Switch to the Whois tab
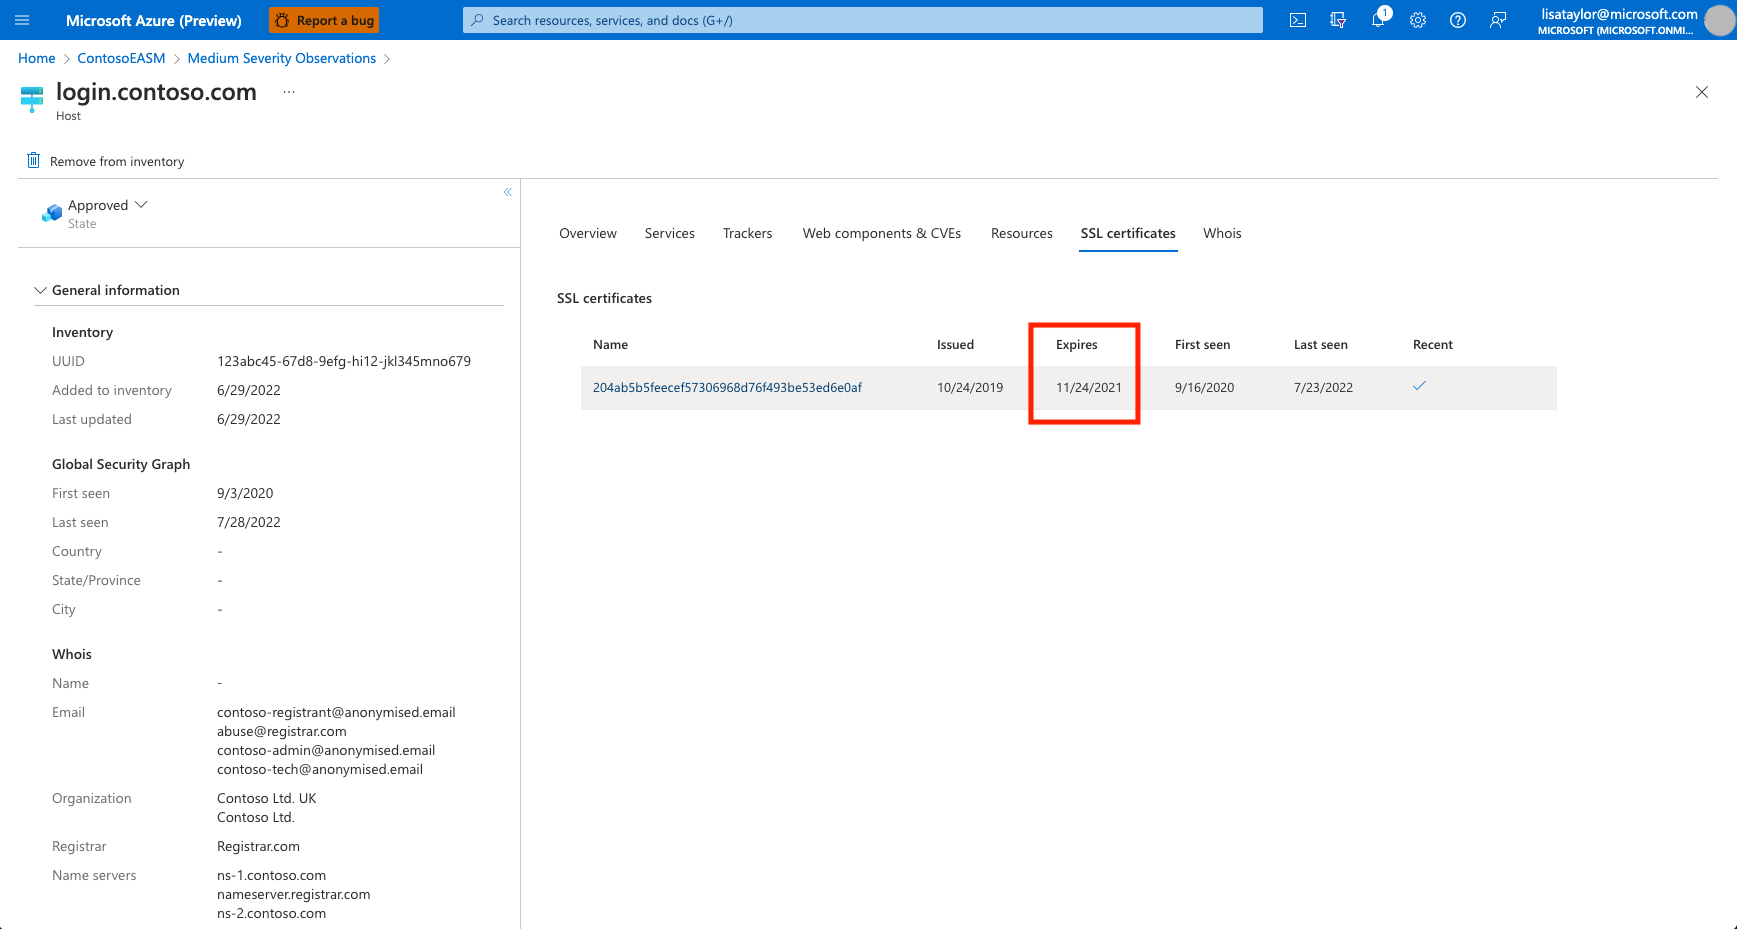 (x=1222, y=233)
